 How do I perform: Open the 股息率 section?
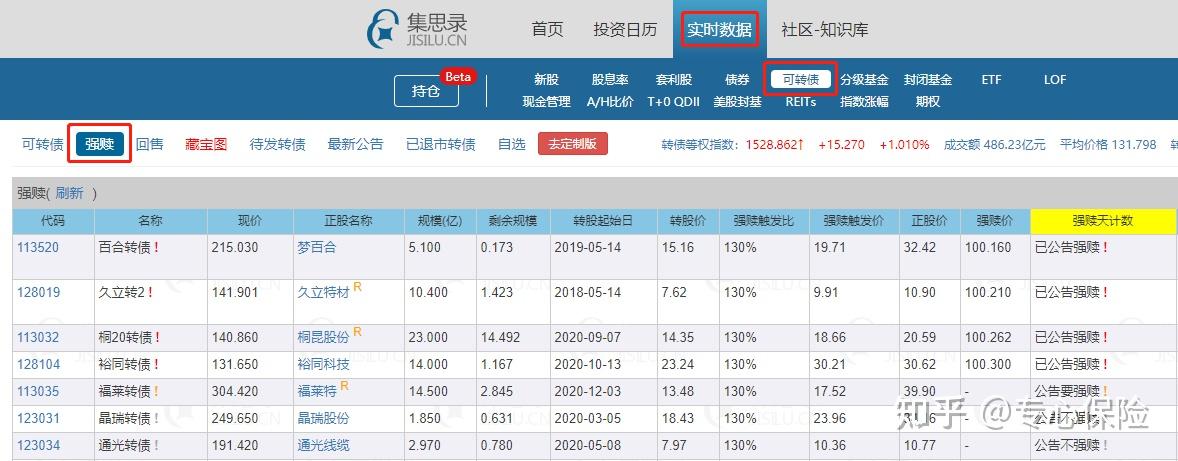(x=610, y=80)
